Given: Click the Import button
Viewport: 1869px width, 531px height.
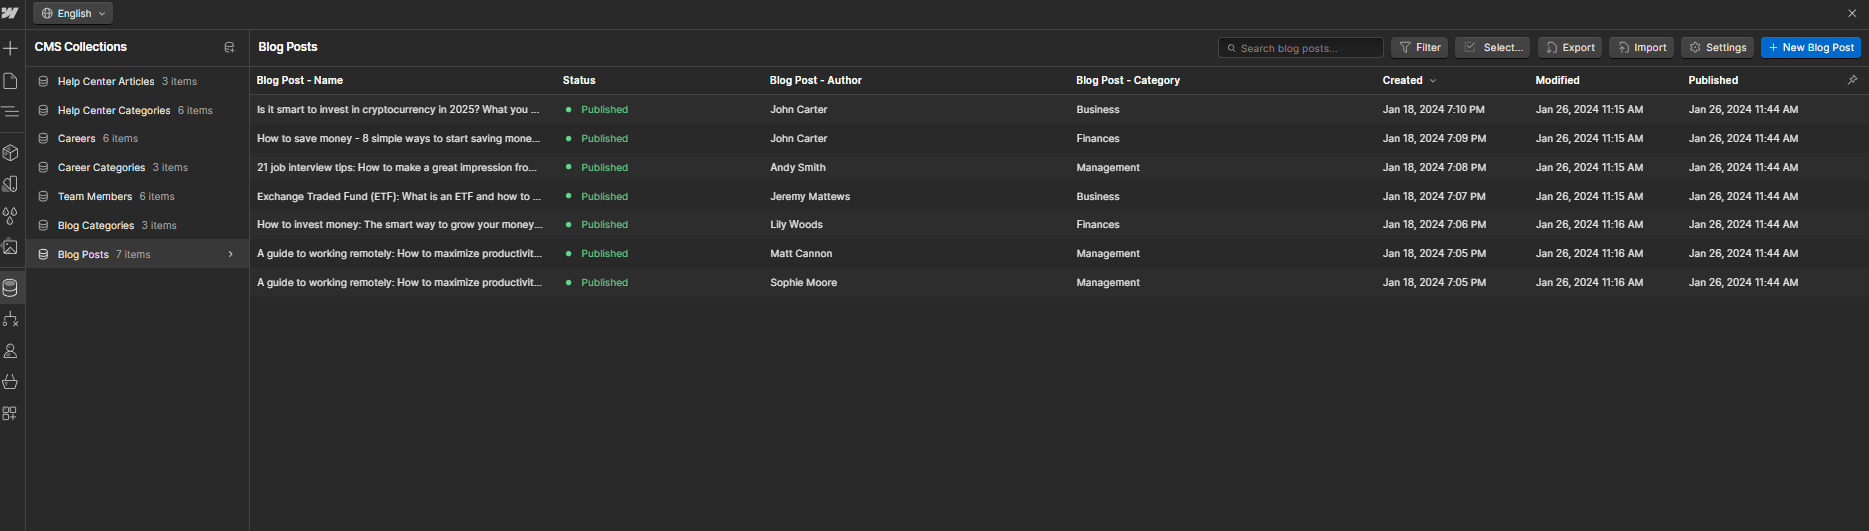Looking at the screenshot, I should pos(1641,47).
